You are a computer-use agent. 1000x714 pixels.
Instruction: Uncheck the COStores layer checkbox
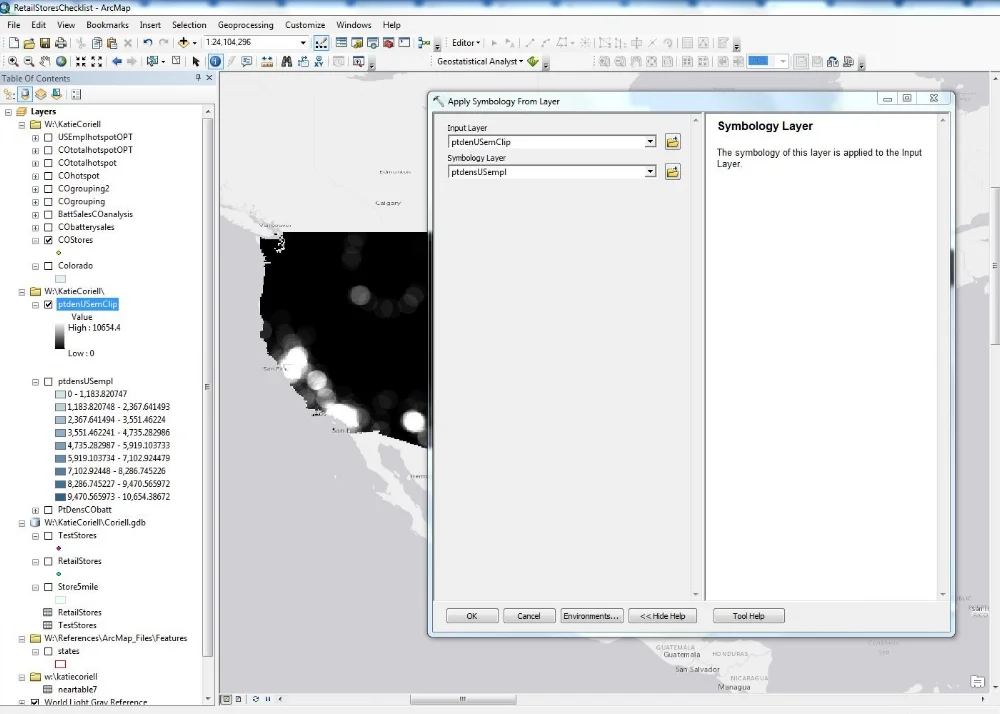click(48, 240)
